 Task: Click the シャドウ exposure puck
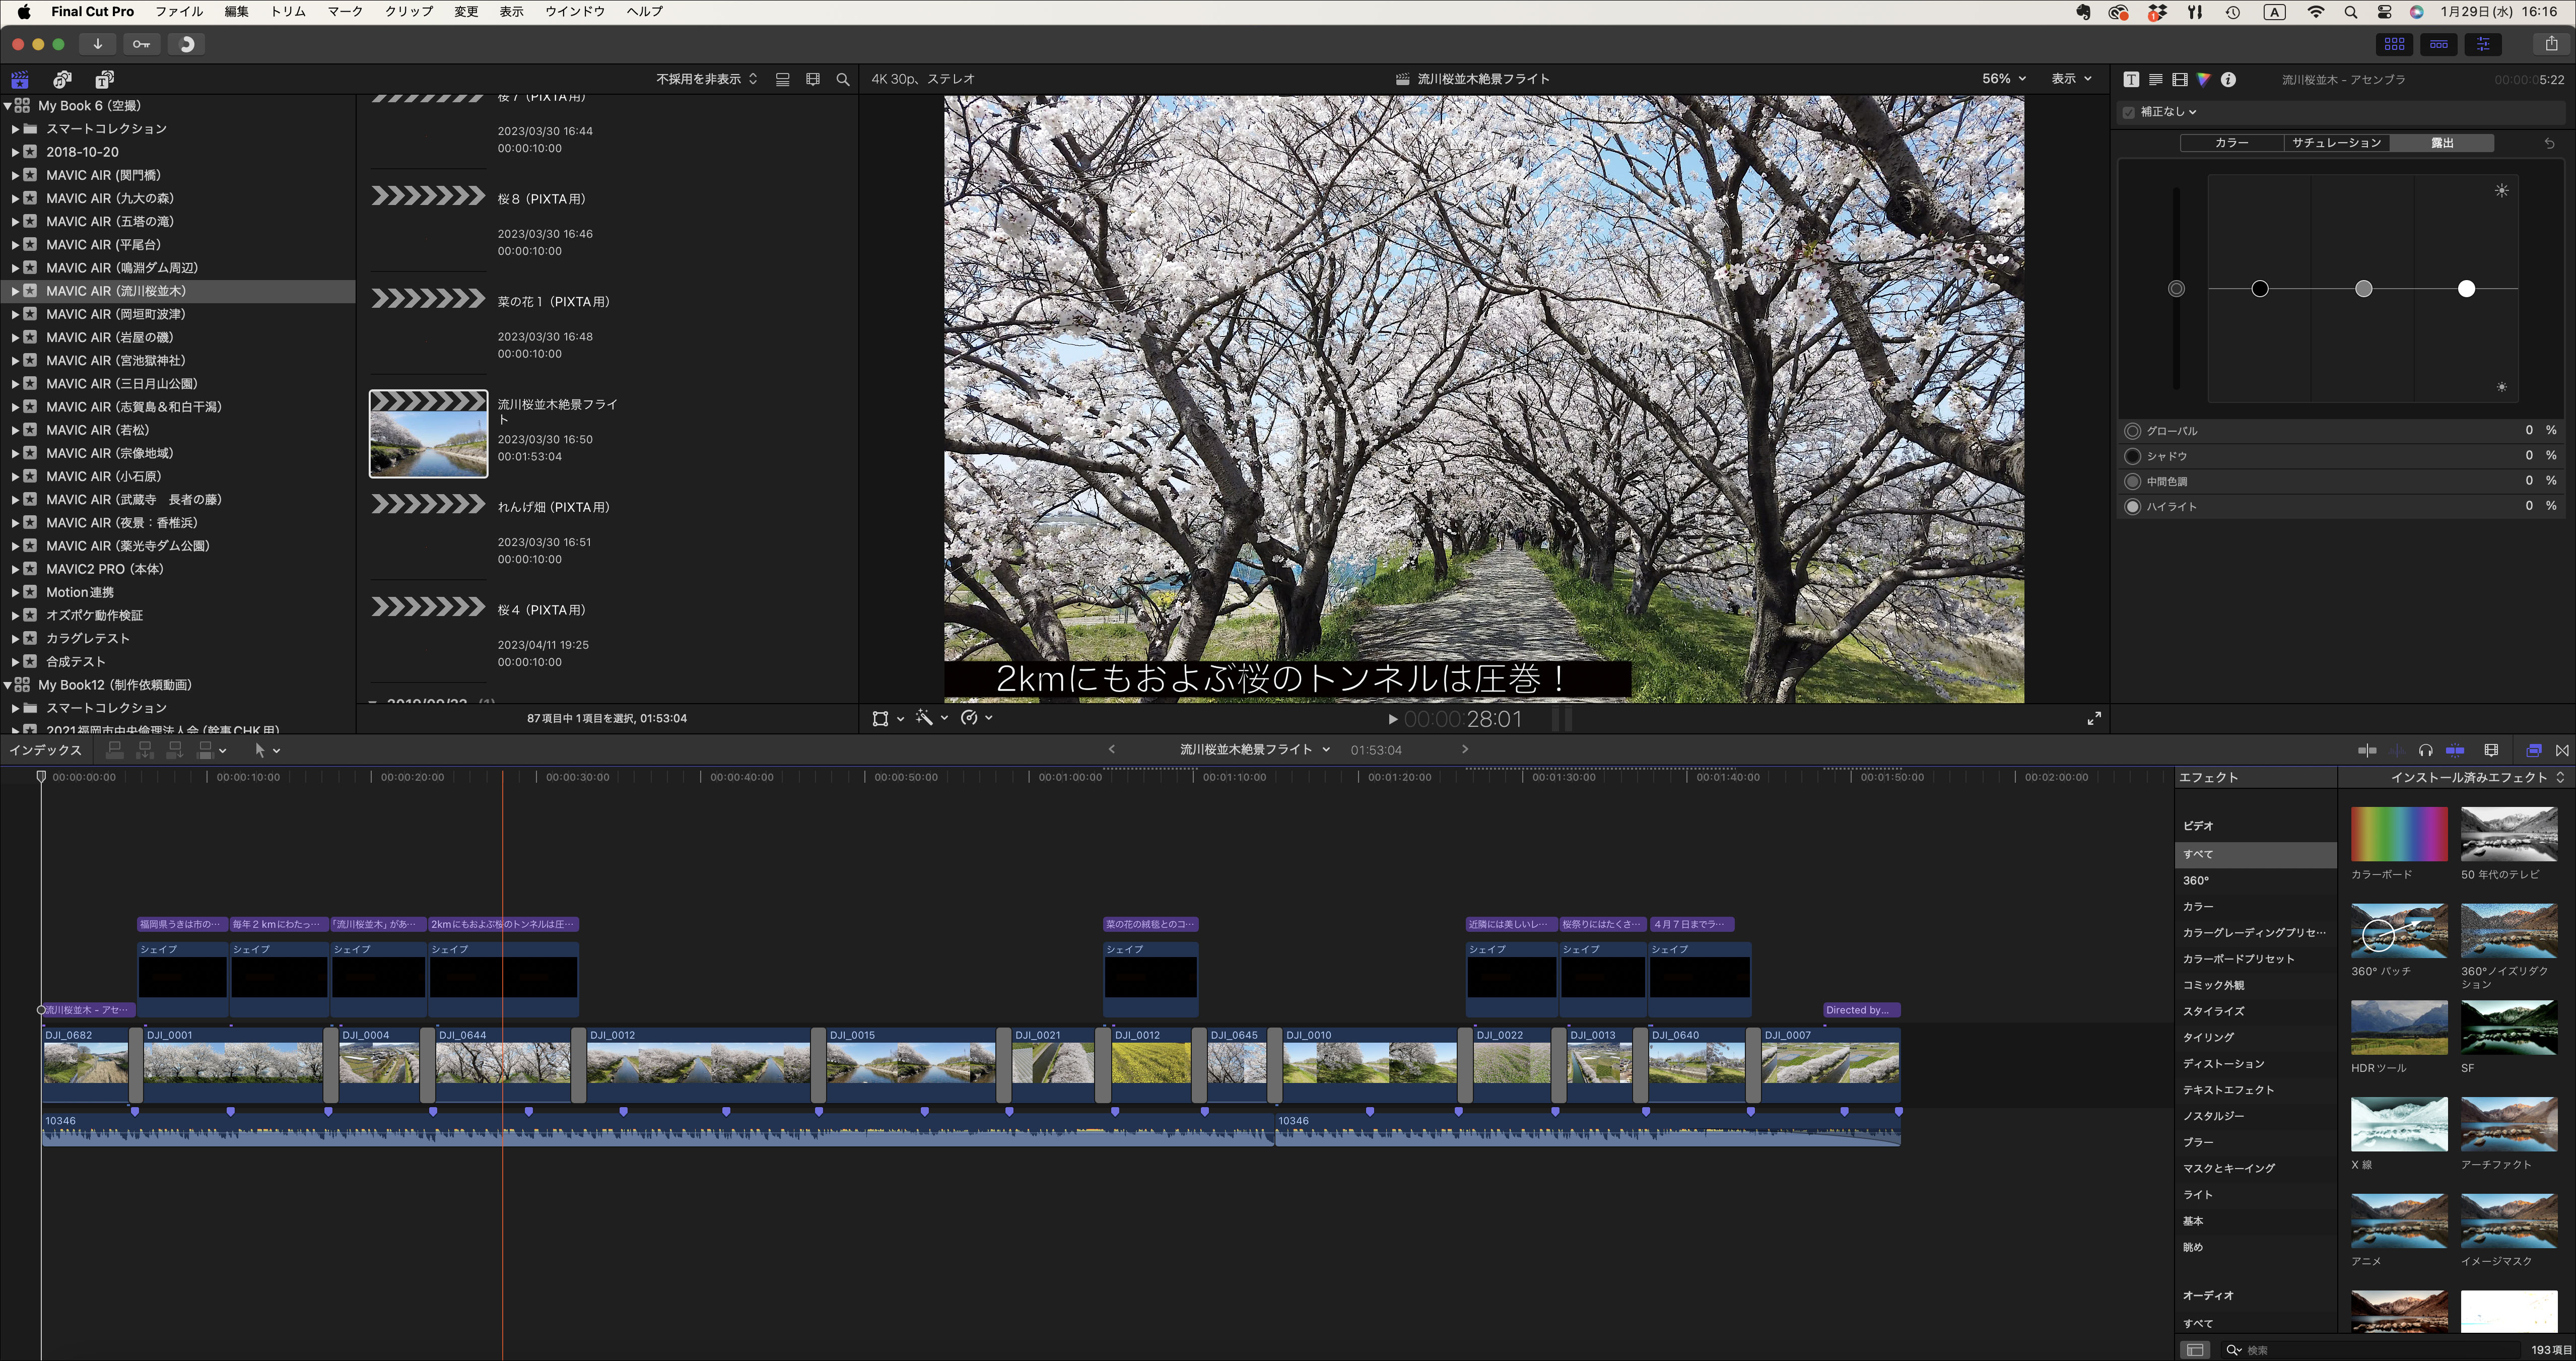[x=2259, y=289]
